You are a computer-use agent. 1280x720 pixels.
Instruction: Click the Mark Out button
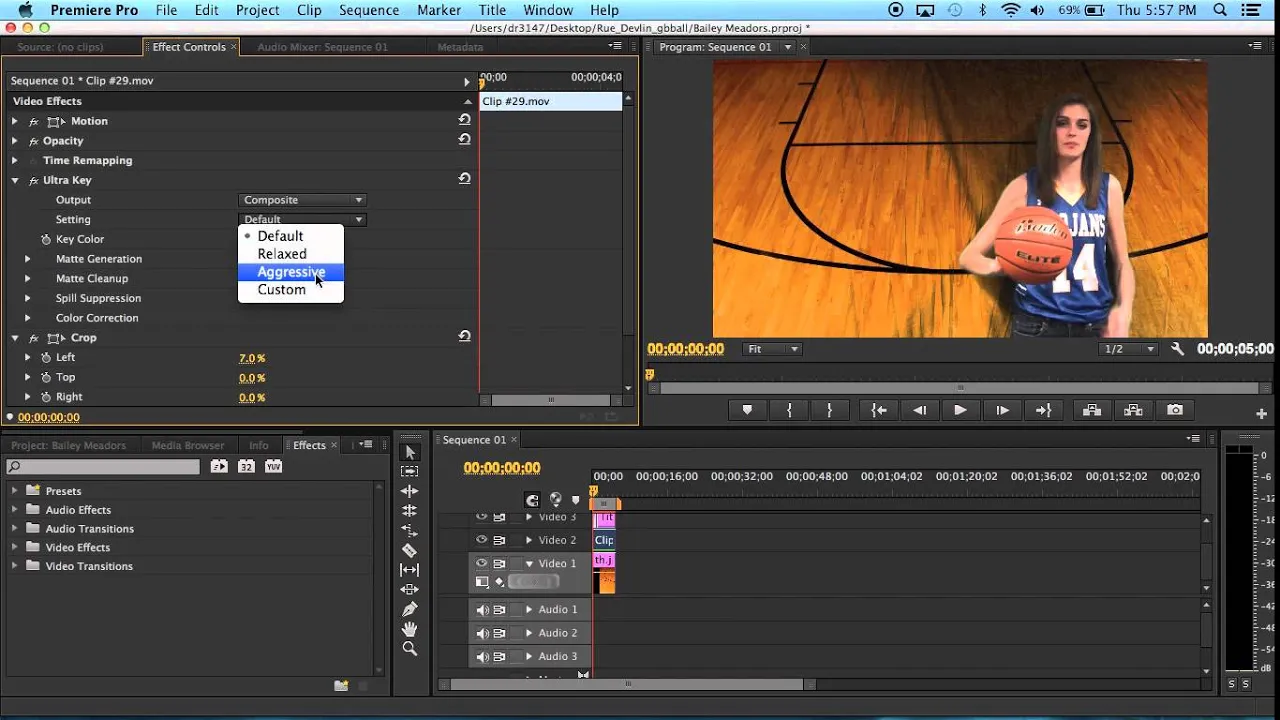(x=830, y=410)
